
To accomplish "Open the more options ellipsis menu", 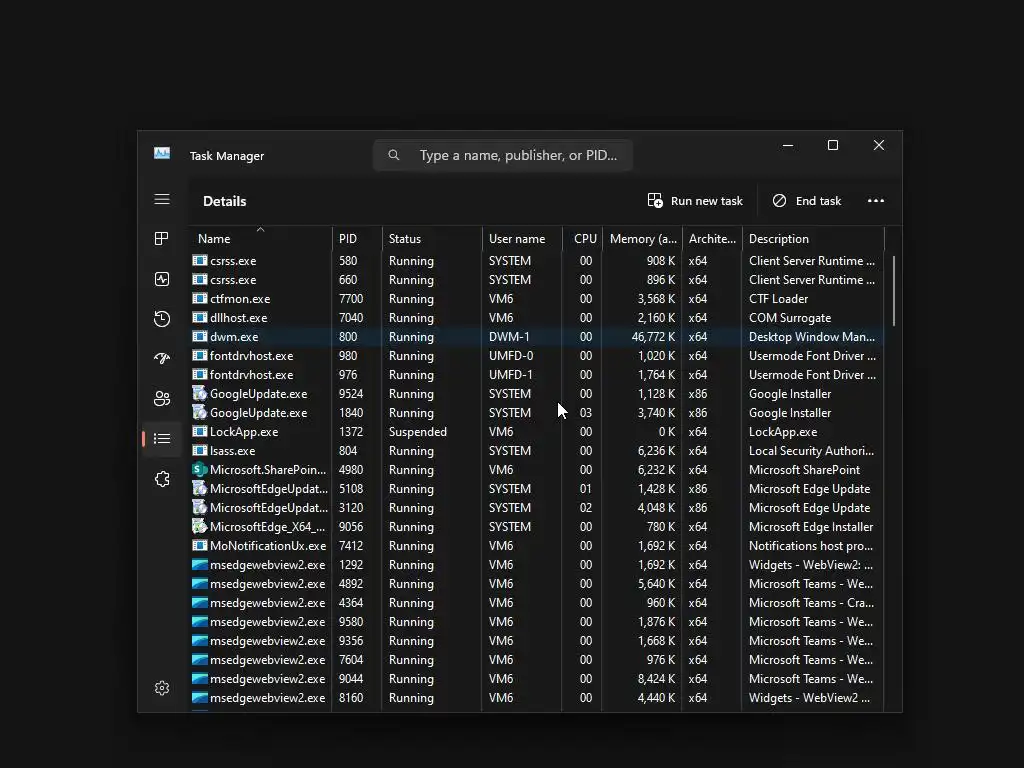I will (x=876, y=200).
